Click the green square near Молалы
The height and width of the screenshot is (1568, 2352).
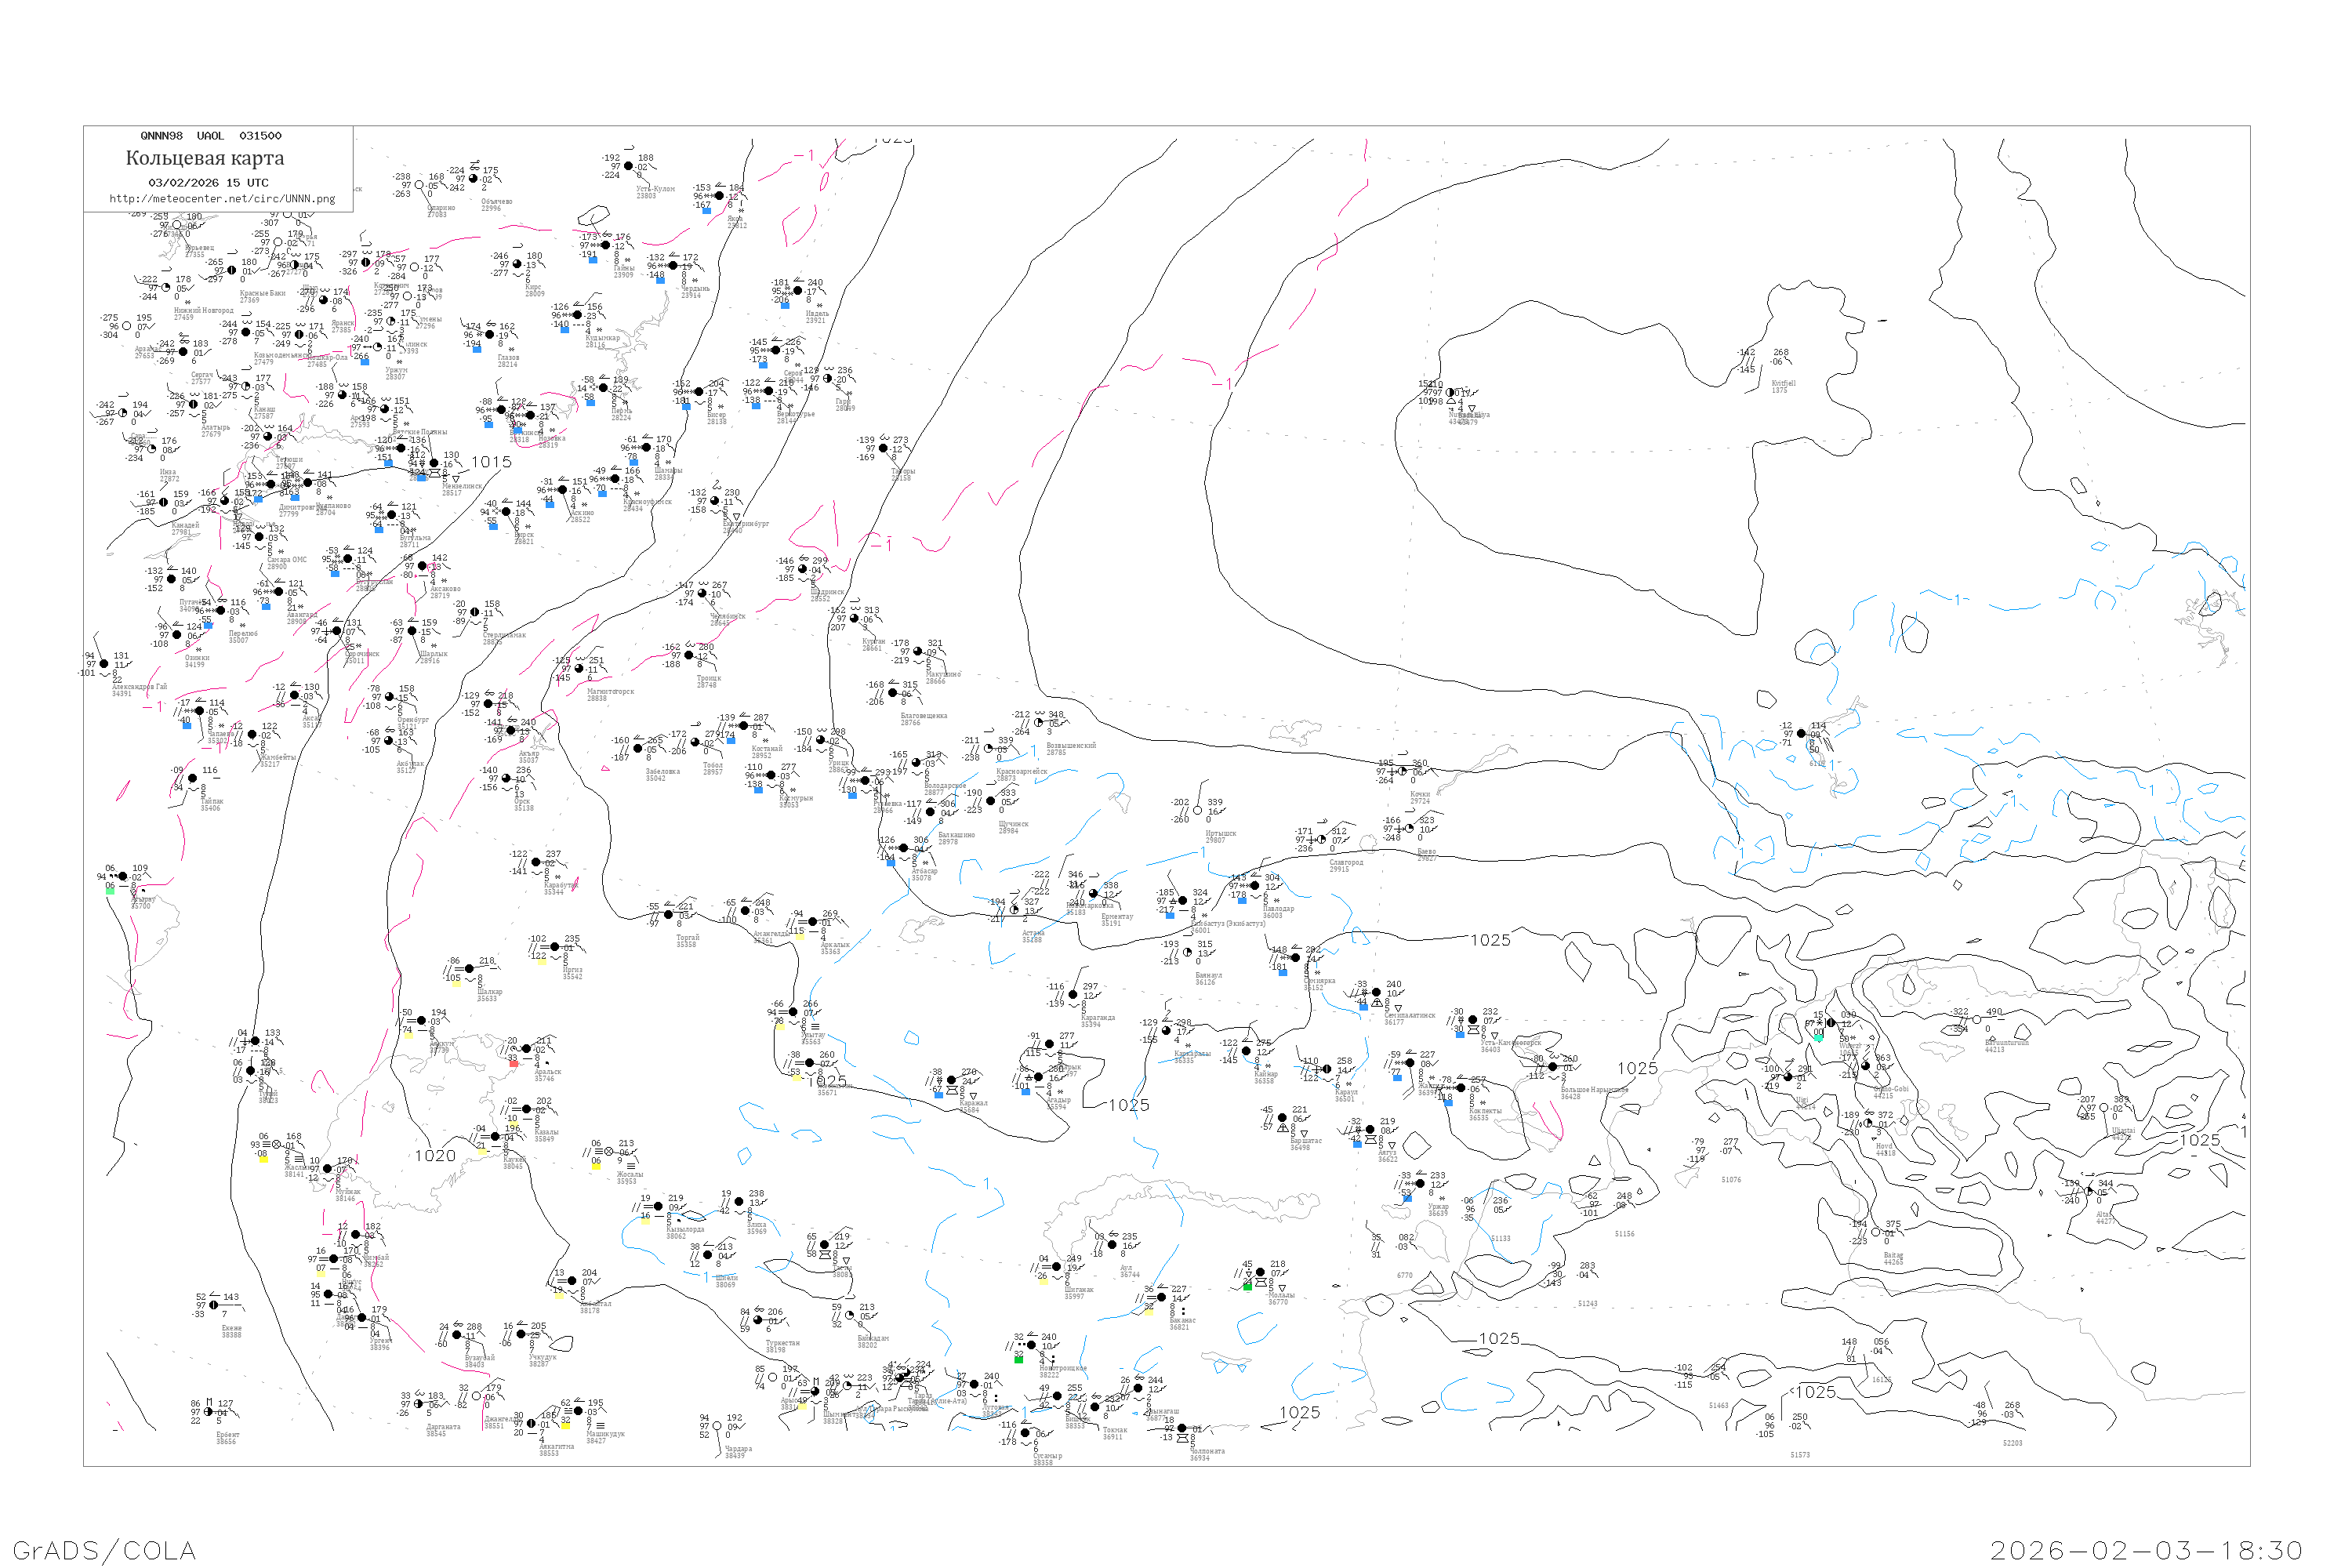pyautogui.click(x=1247, y=1287)
